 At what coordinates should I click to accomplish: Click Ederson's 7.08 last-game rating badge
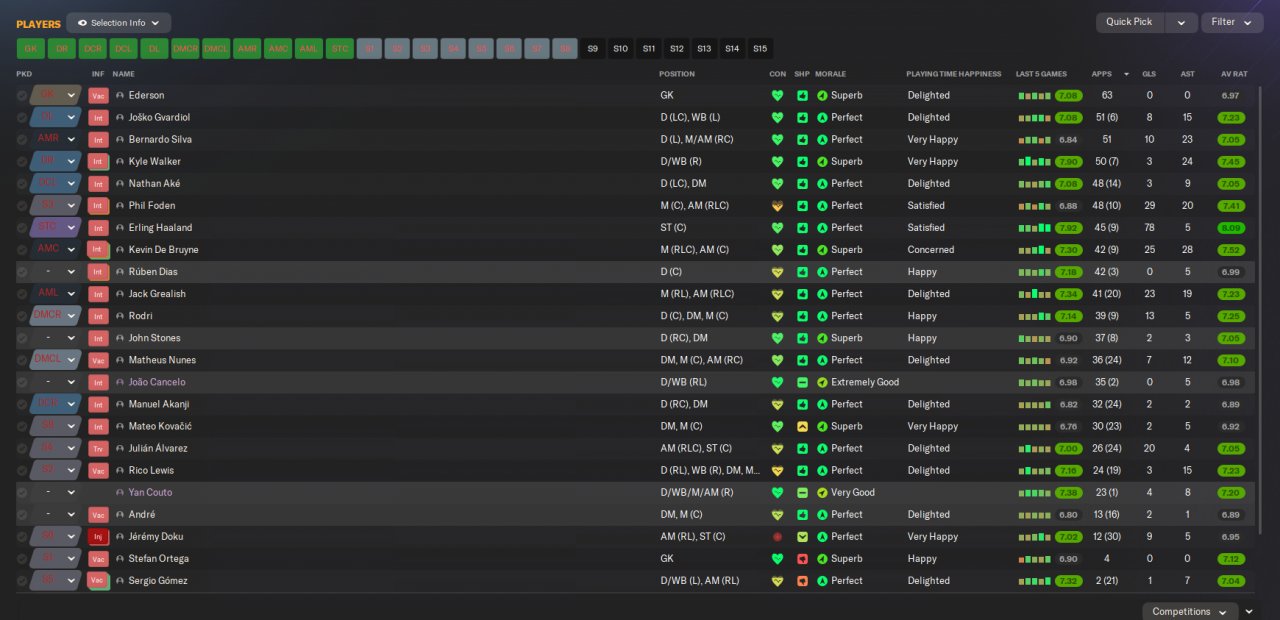click(1068, 96)
